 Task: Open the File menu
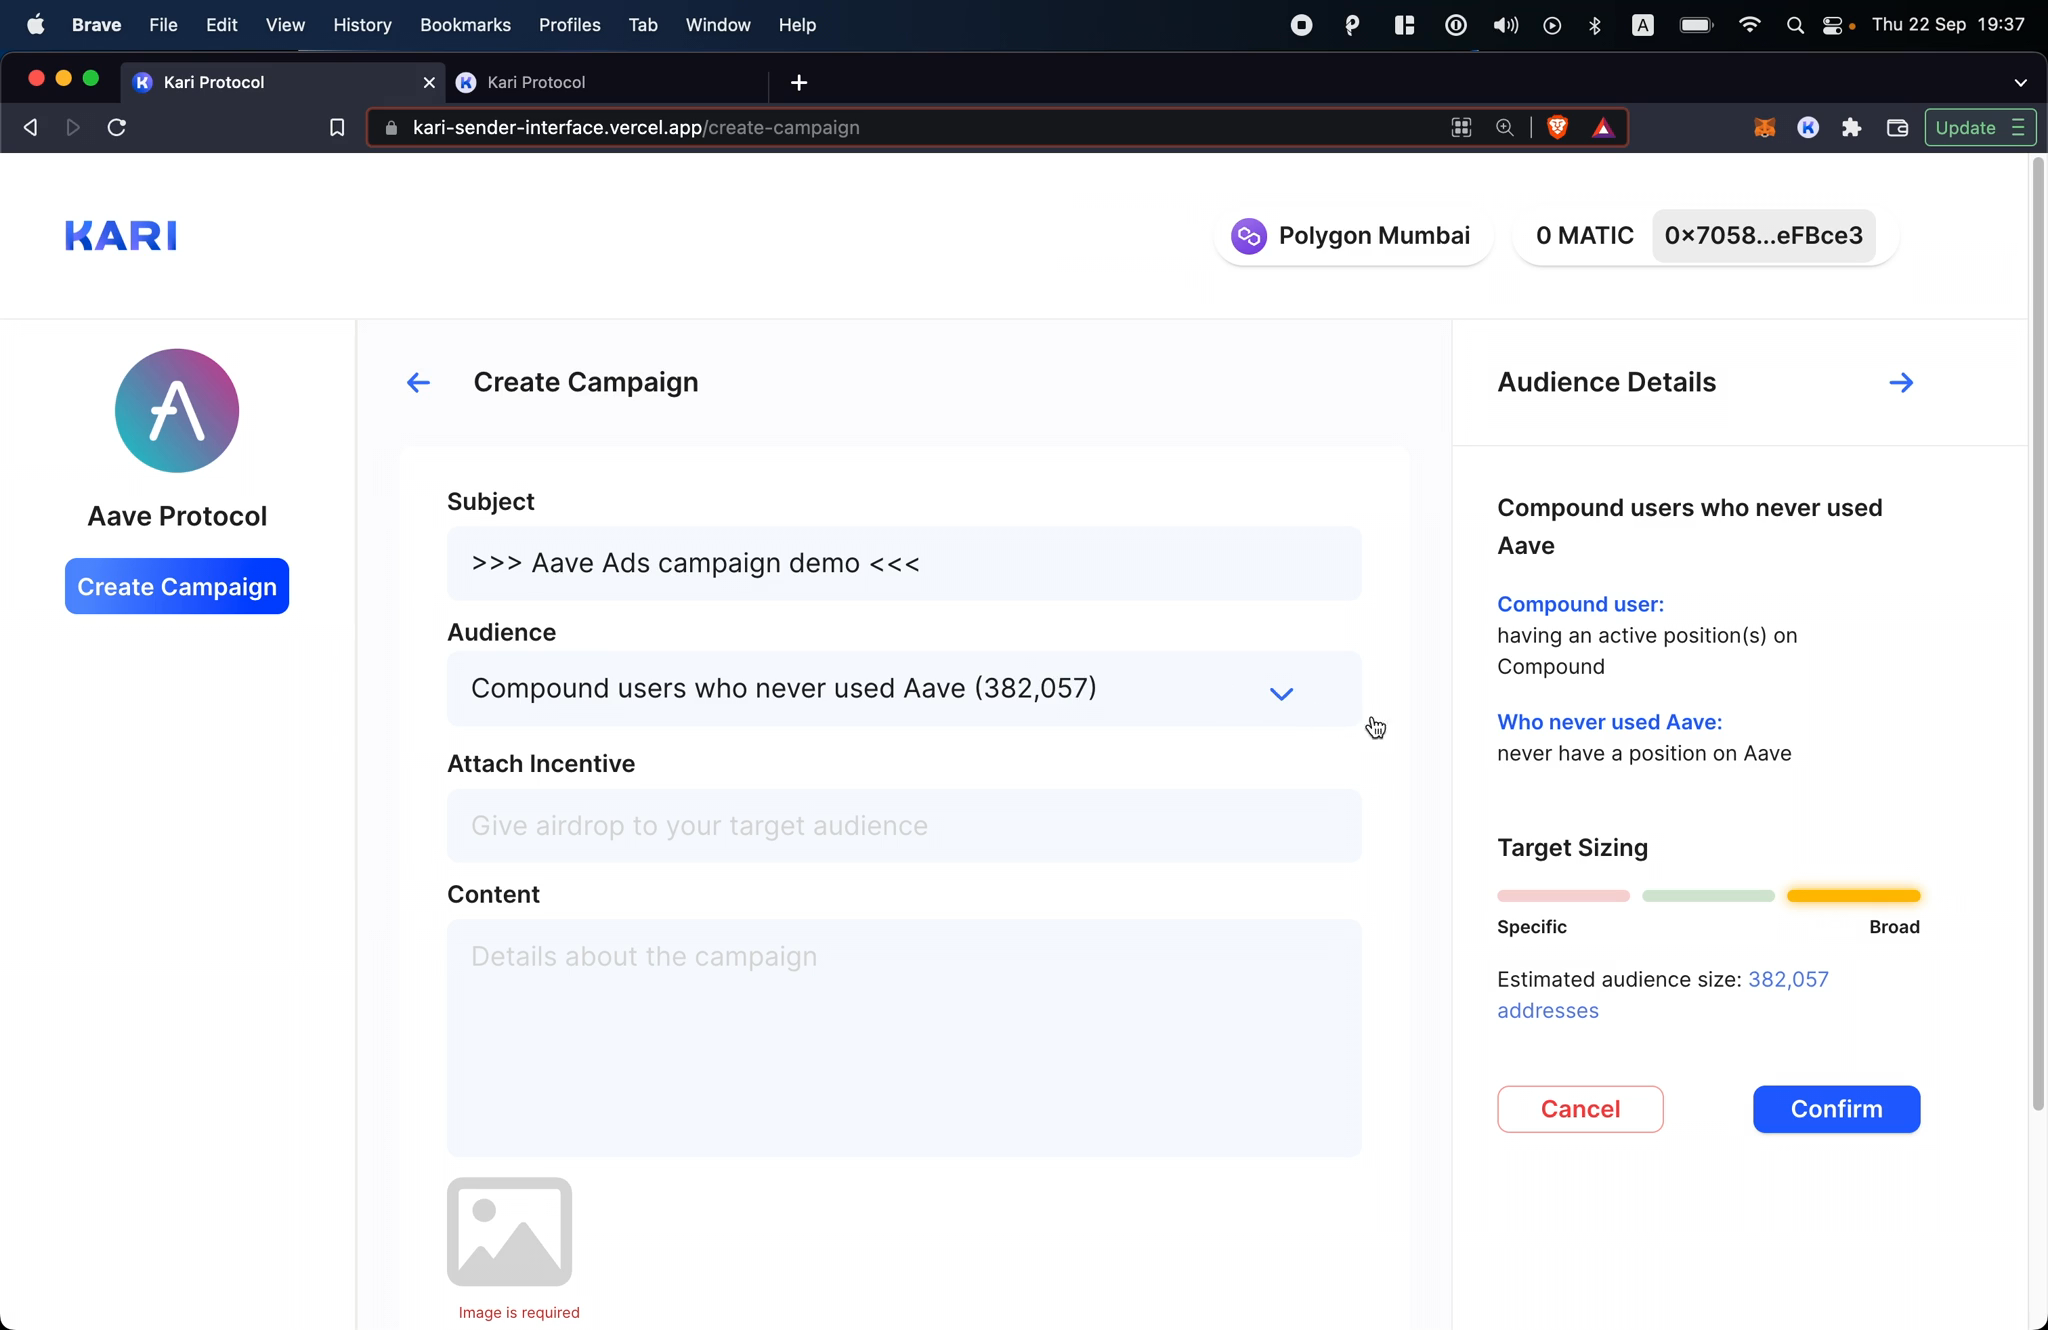pyautogui.click(x=163, y=25)
